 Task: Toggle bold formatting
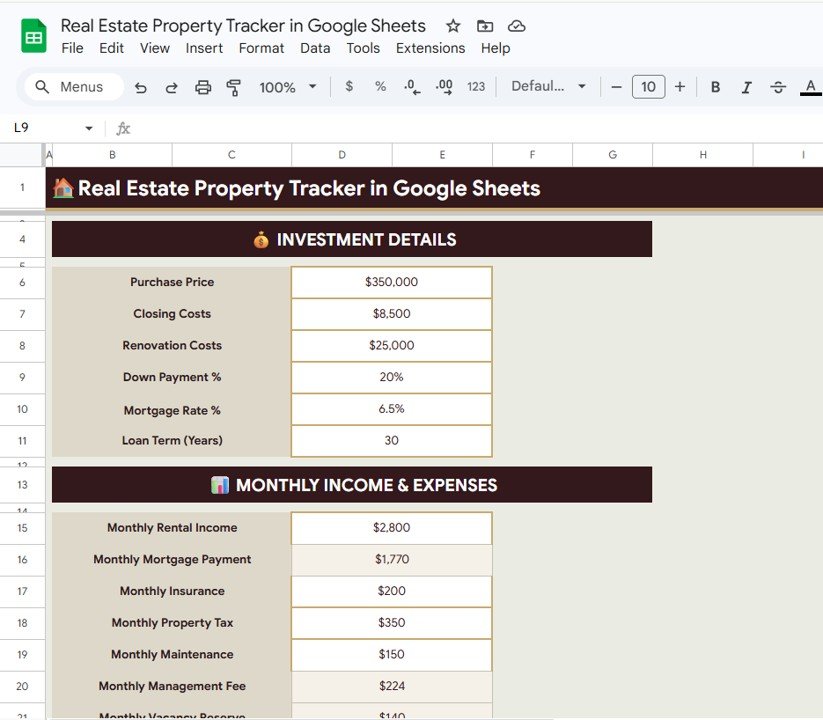pyautogui.click(x=715, y=87)
